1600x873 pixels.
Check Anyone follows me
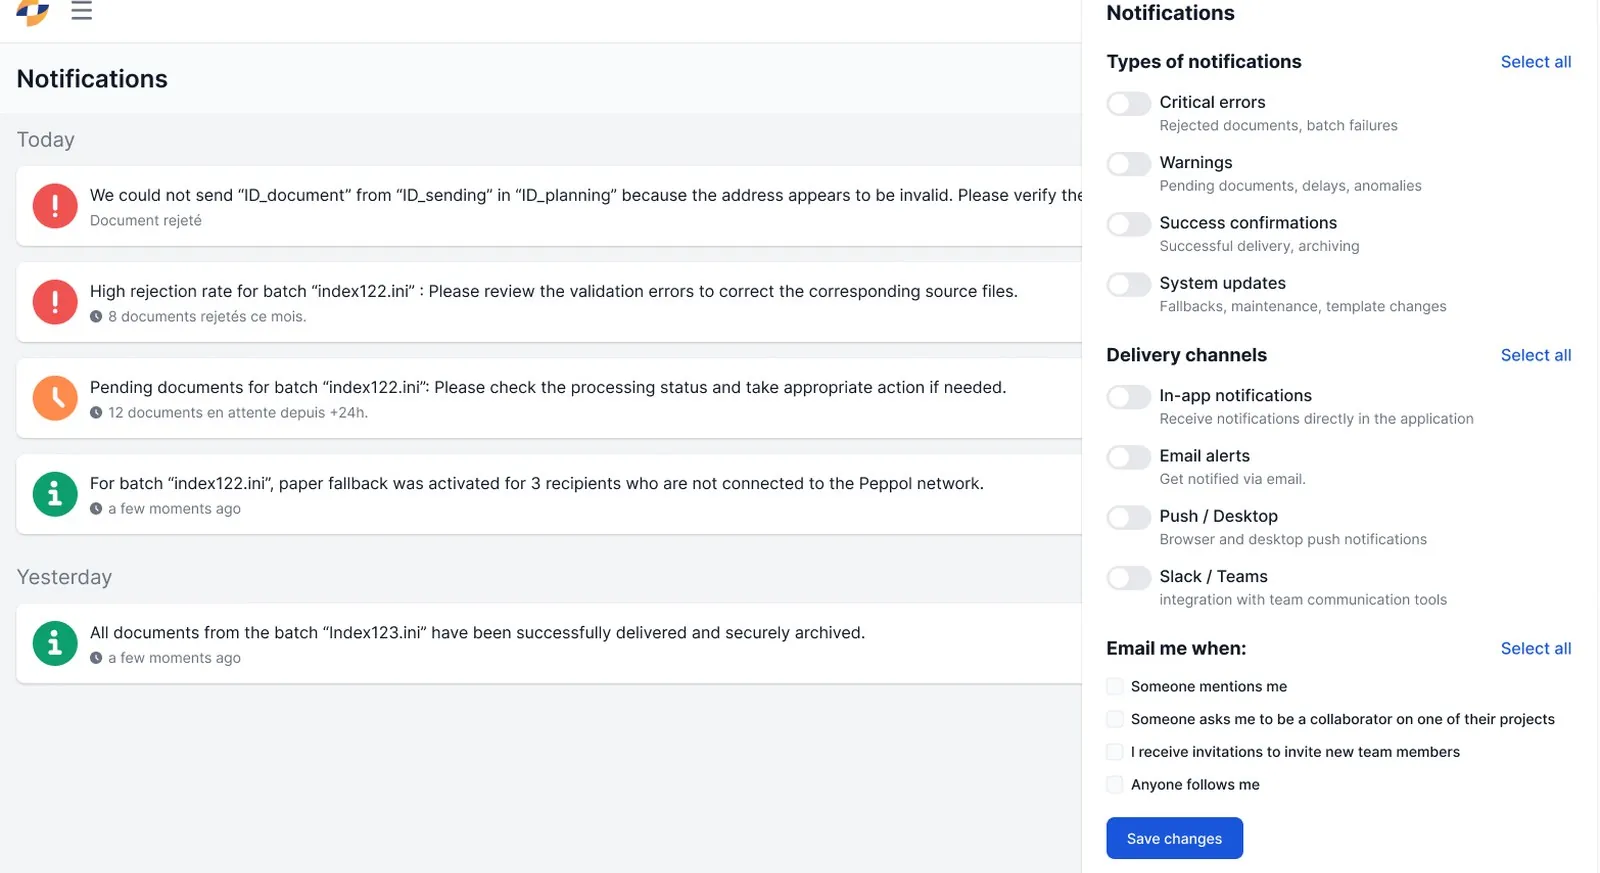(x=1115, y=785)
